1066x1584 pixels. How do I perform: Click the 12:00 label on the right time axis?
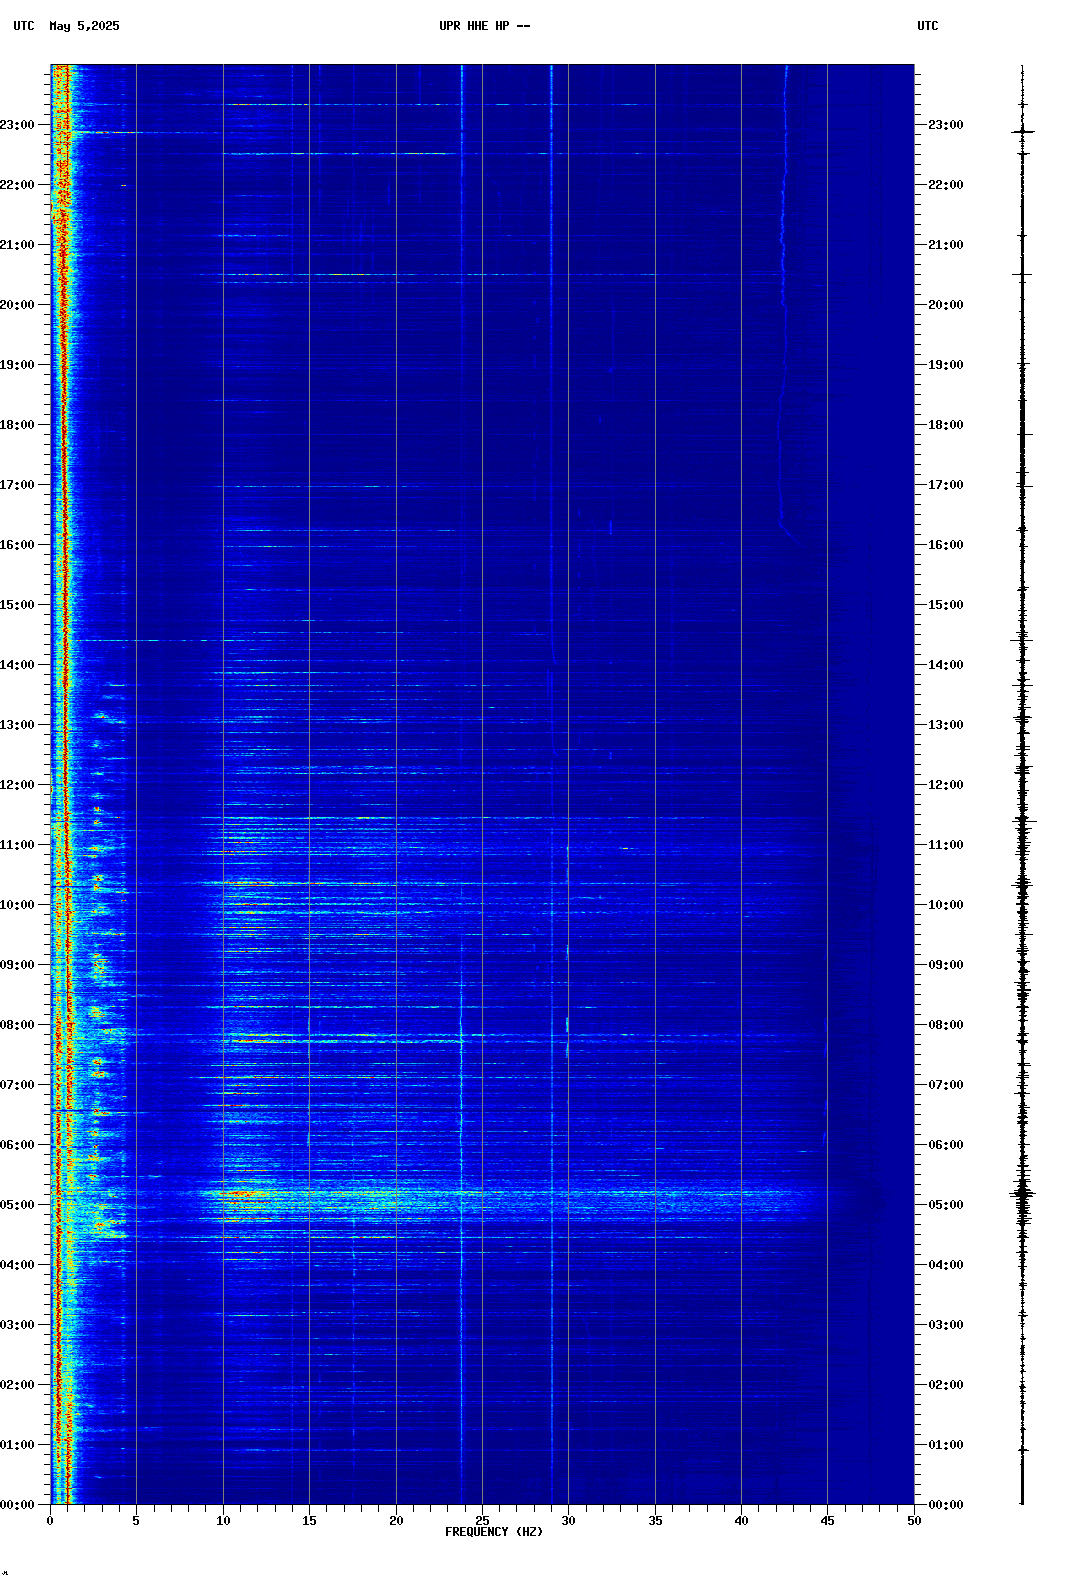click(x=946, y=785)
